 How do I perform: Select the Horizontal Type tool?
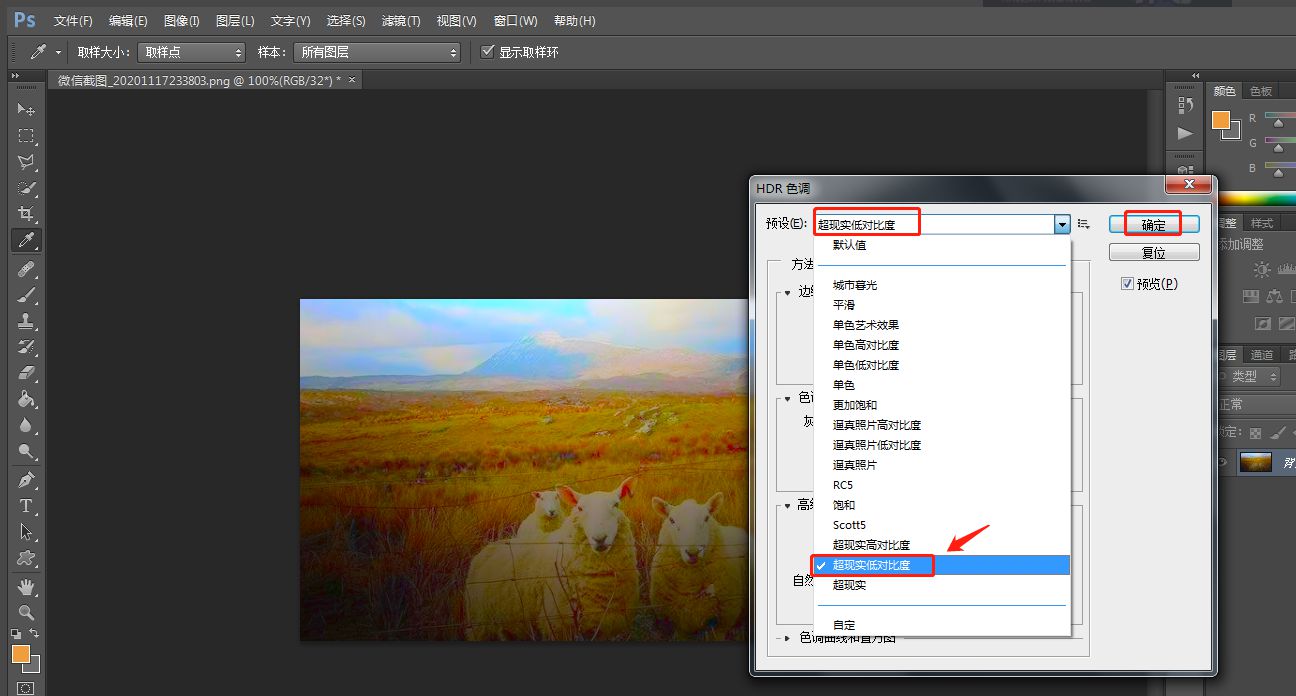pos(26,506)
